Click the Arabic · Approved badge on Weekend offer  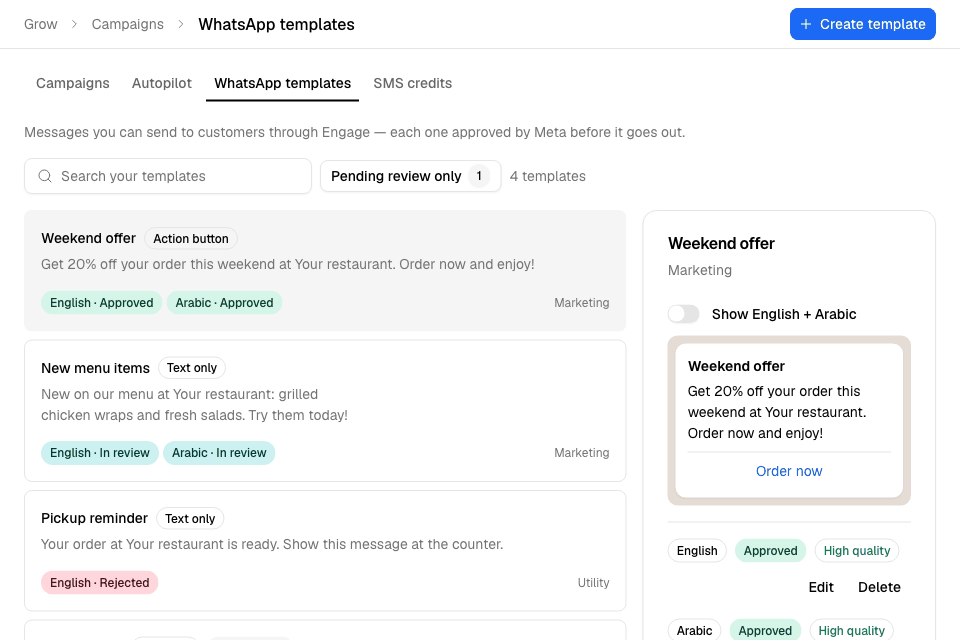click(224, 303)
